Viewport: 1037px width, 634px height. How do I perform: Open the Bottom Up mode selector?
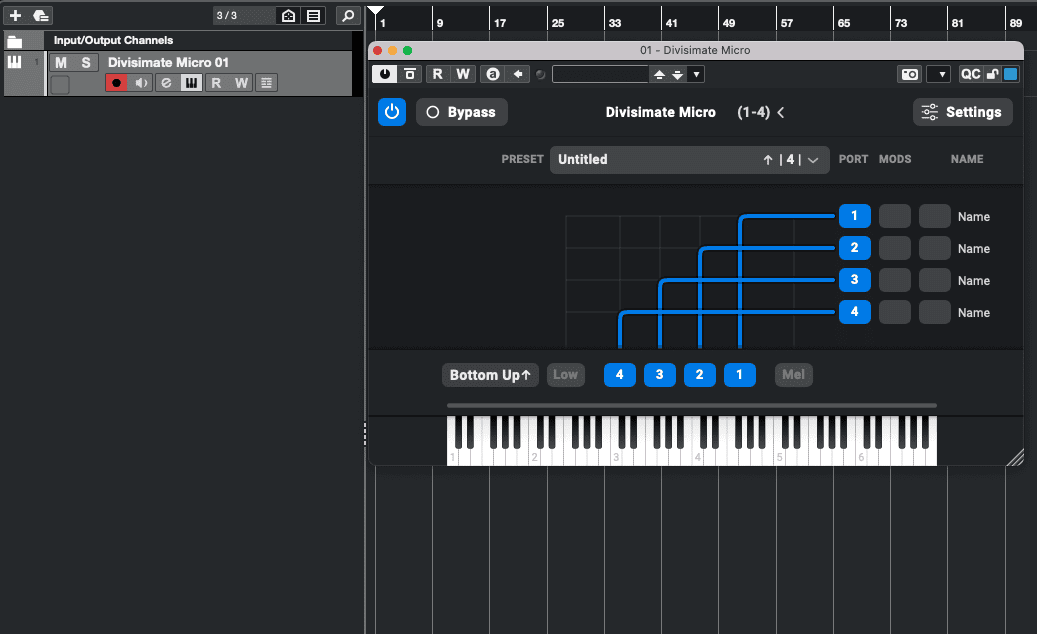point(490,375)
